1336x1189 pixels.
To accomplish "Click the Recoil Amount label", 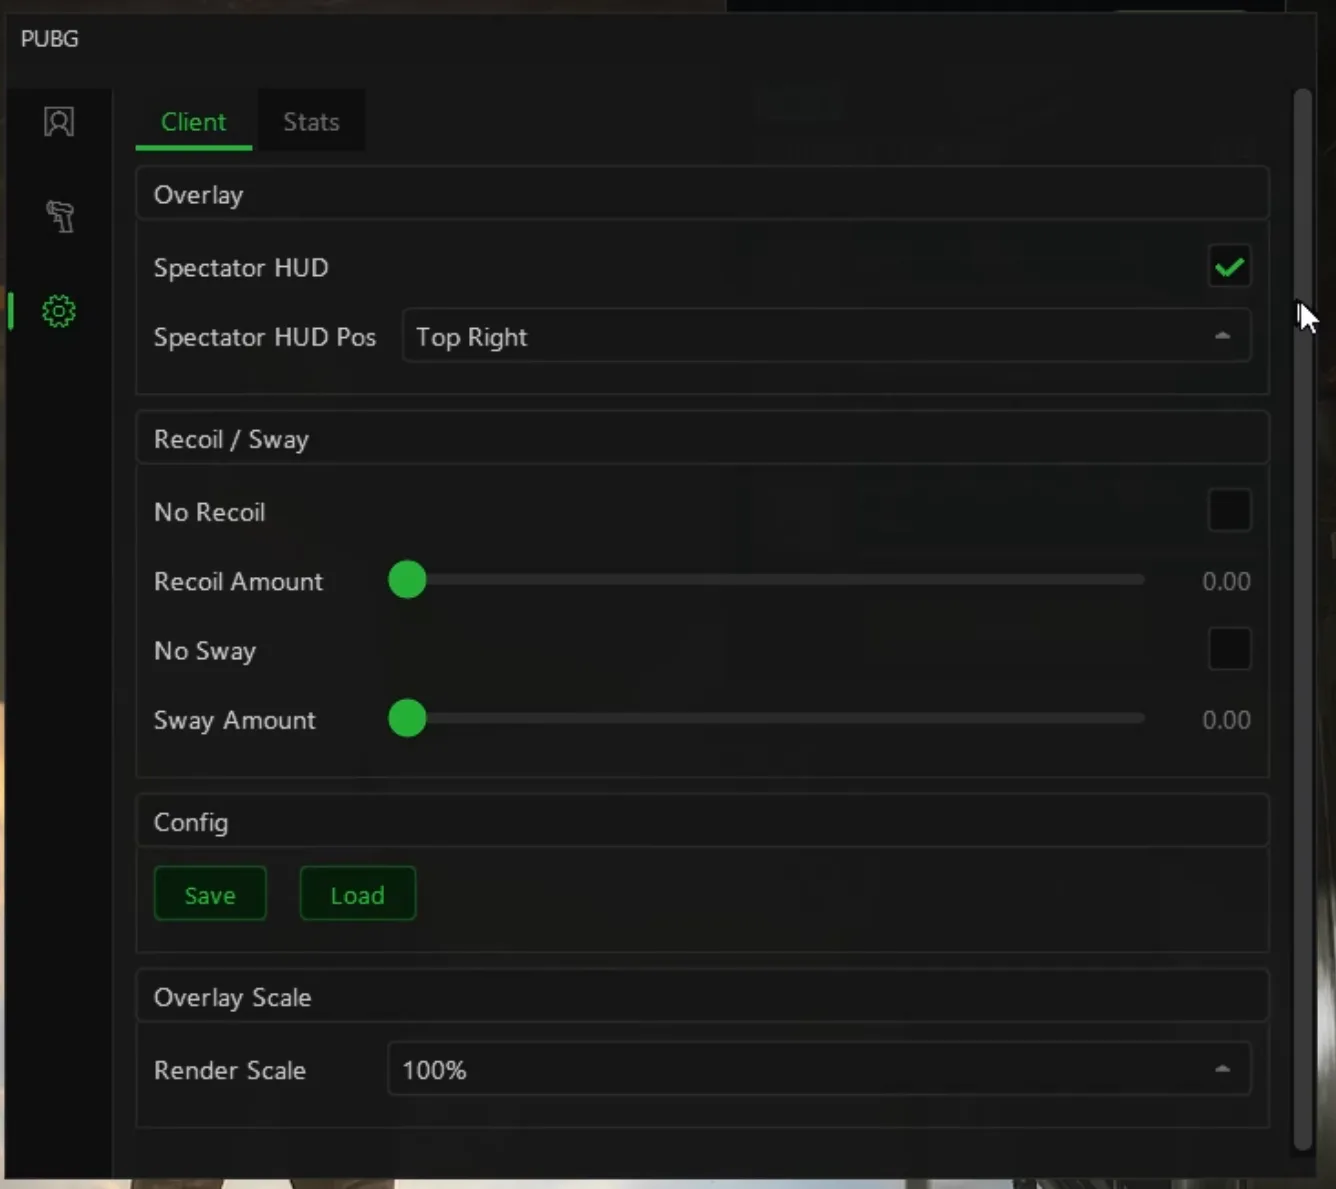I will point(238,581).
